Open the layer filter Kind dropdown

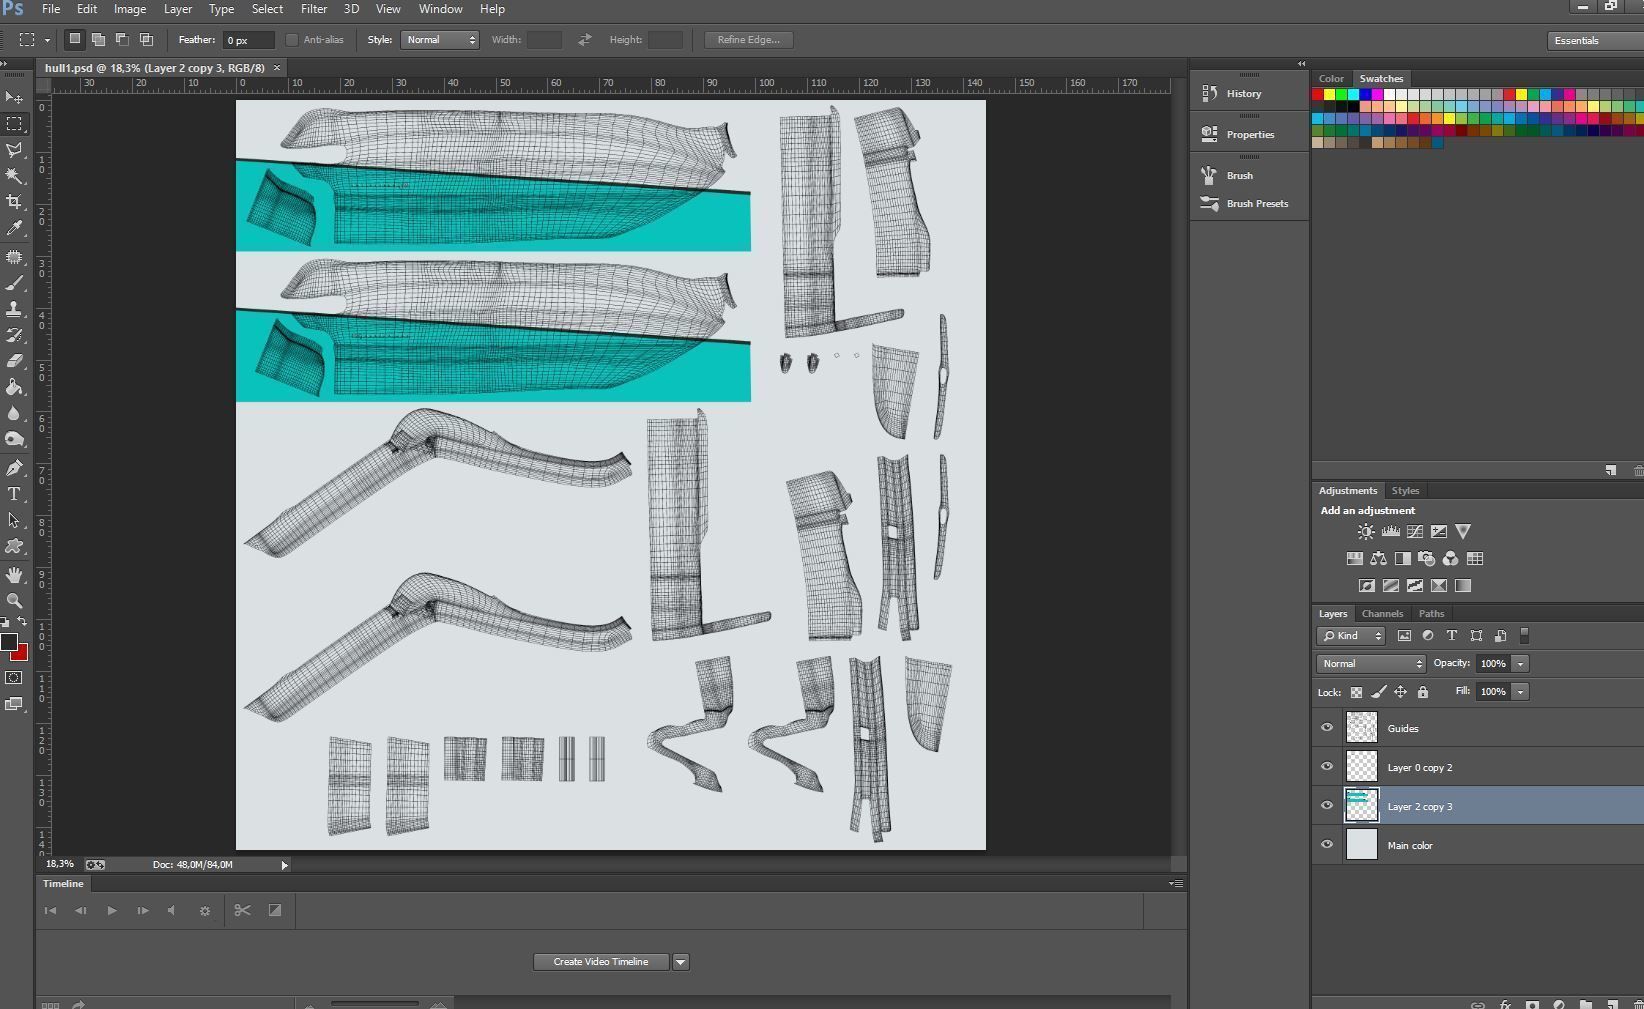tap(1351, 636)
